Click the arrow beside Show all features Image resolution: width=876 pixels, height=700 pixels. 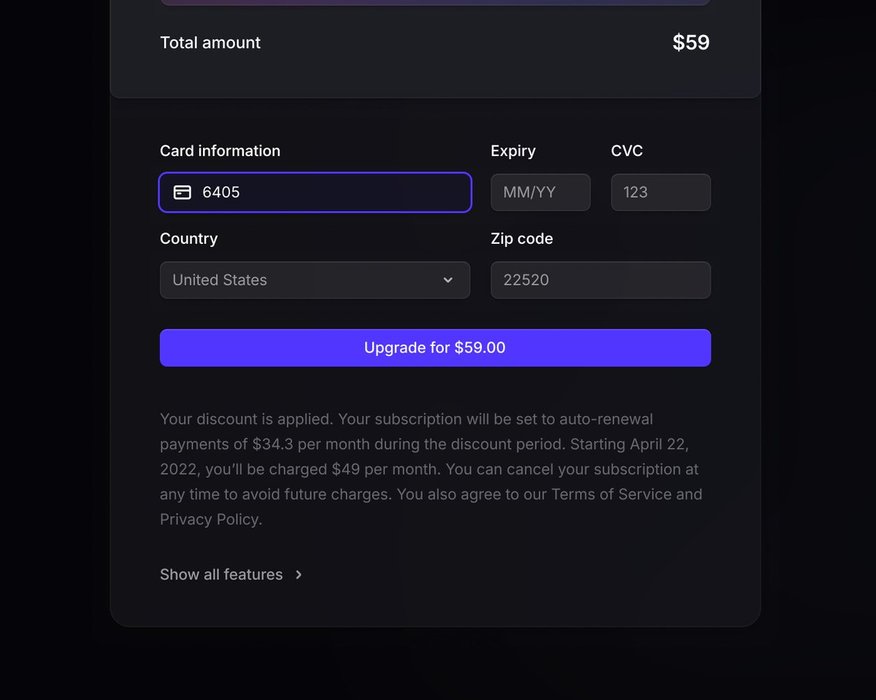click(x=298, y=575)
